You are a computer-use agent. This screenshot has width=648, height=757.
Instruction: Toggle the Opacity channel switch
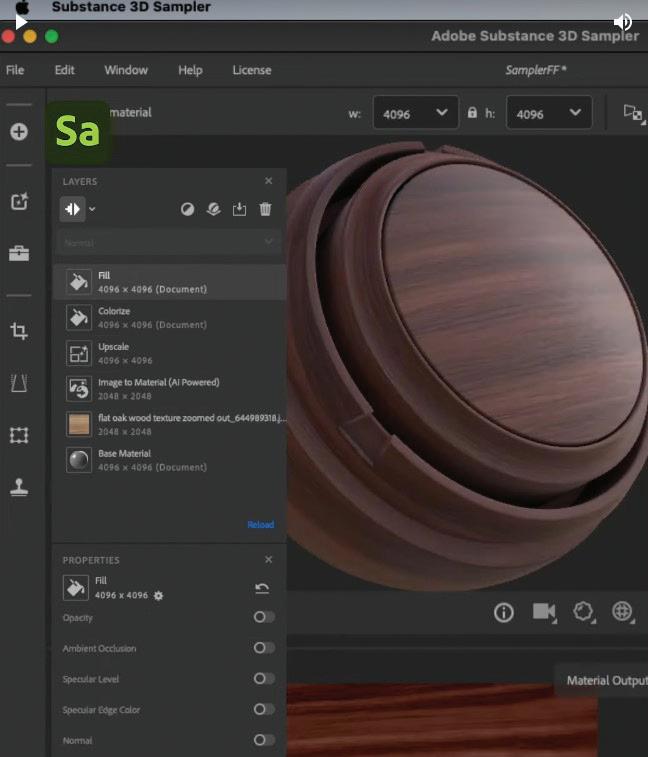[x=264, y=617]
